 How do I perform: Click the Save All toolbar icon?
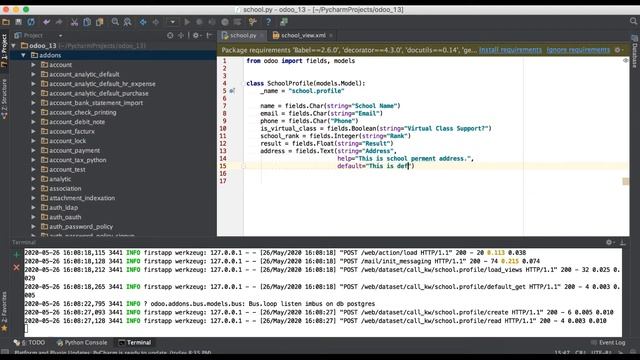pos(18,22)
